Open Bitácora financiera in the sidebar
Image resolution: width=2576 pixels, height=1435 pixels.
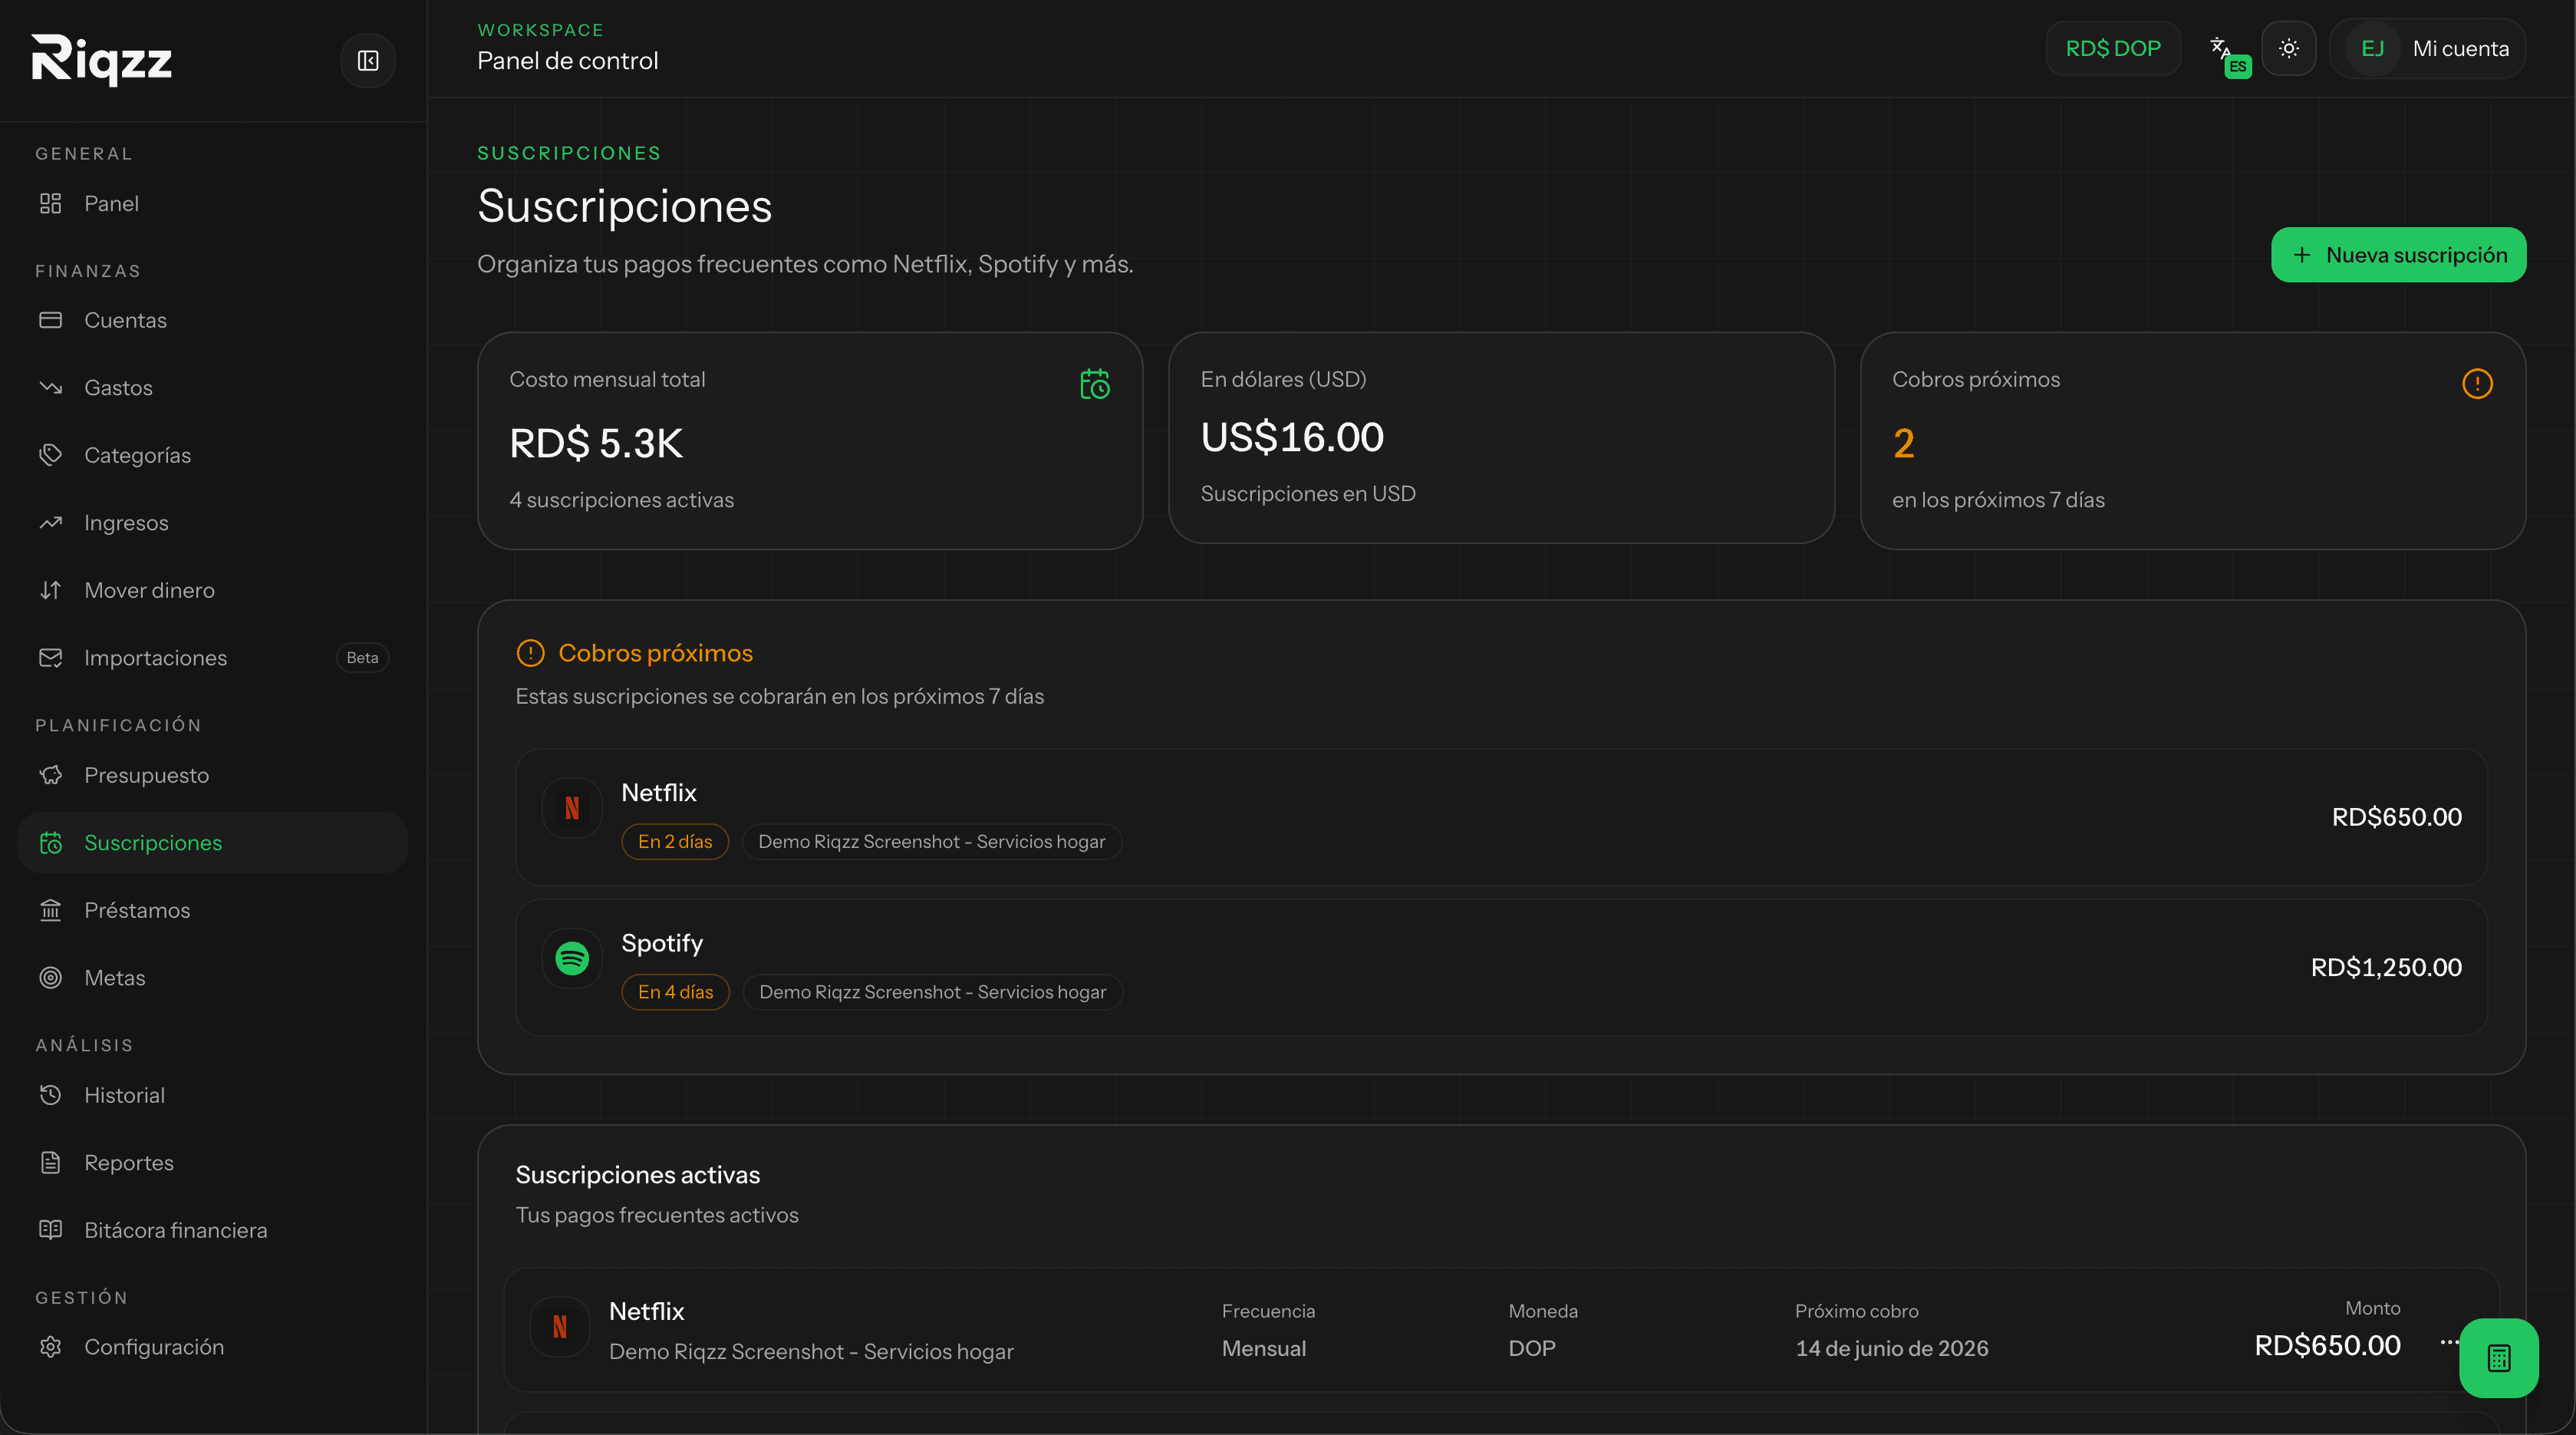pos(212,1231)
